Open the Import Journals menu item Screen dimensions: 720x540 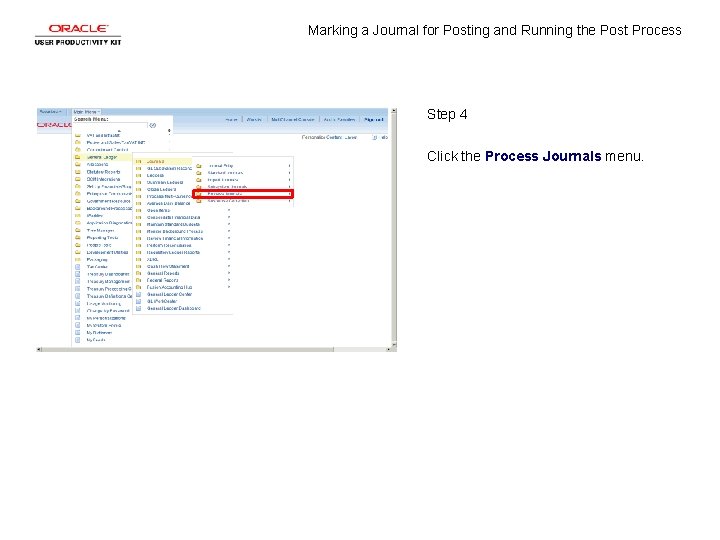pos(223,180)
